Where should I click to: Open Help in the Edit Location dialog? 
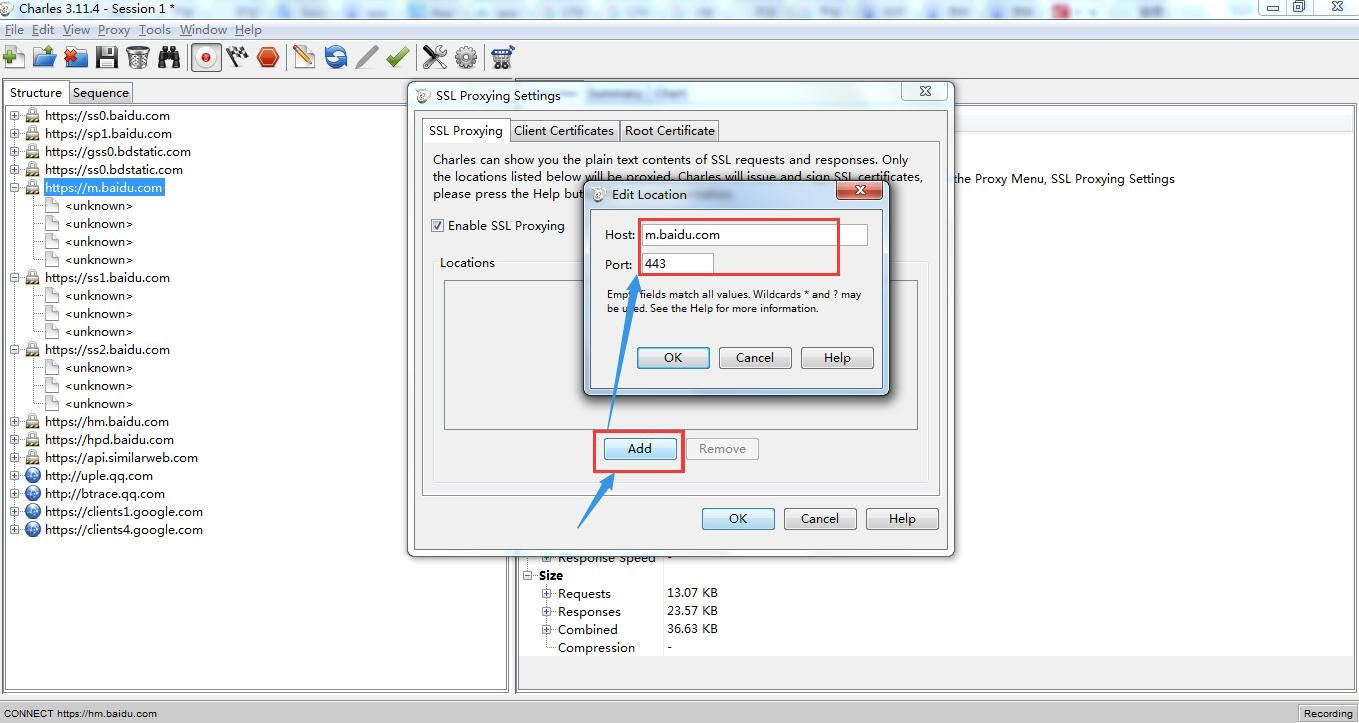coord(837,358)
